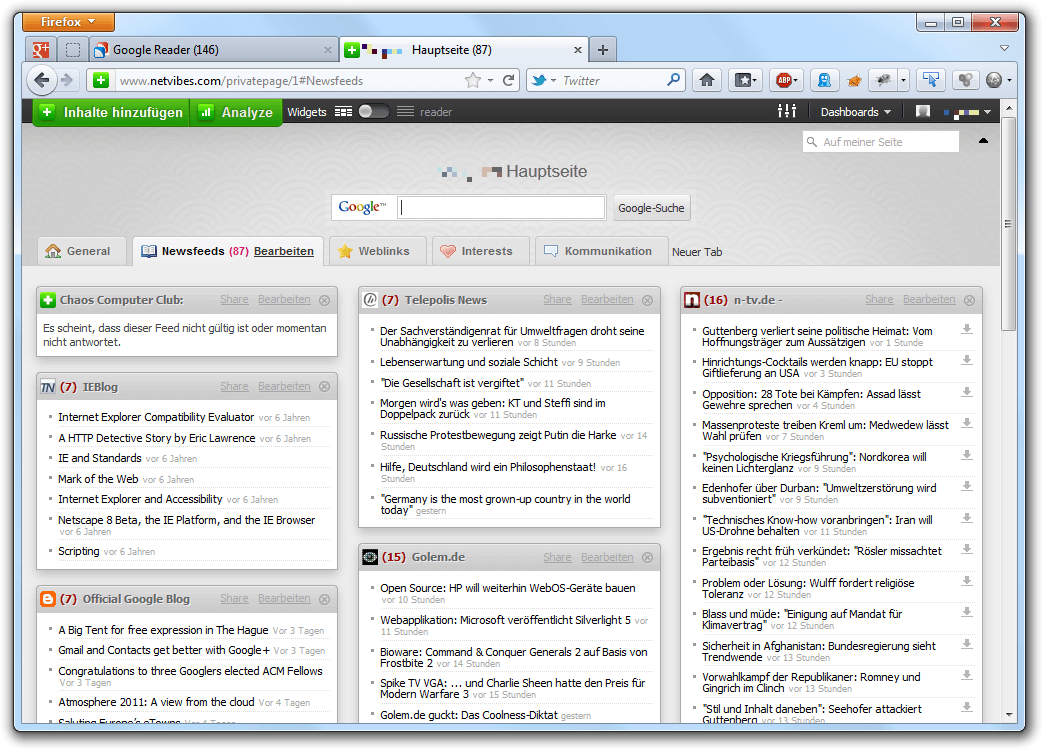This screenshot has height=751, width=1044.
Task: Click Bearbeiten link on Newsfeeds tab
Action: pos(284,251)
